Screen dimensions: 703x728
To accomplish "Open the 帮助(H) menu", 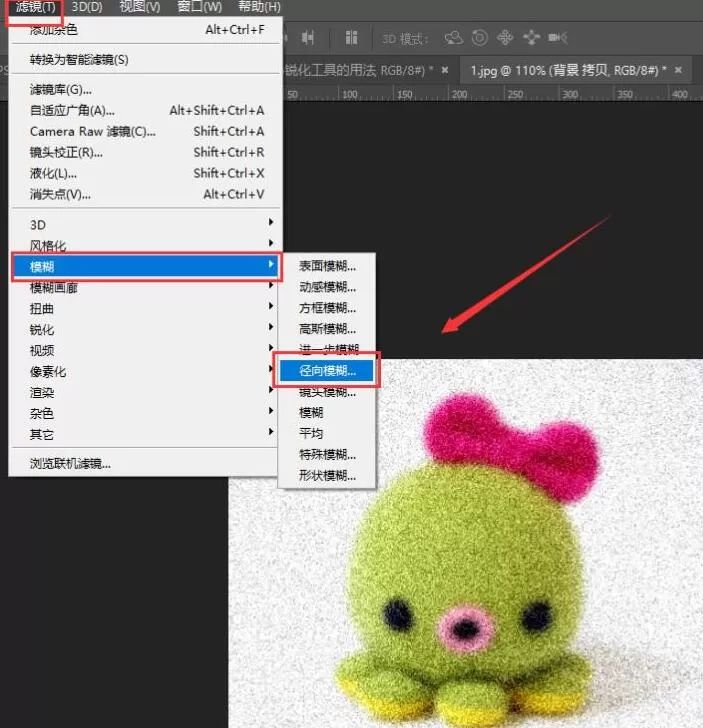I will (259, 7).
